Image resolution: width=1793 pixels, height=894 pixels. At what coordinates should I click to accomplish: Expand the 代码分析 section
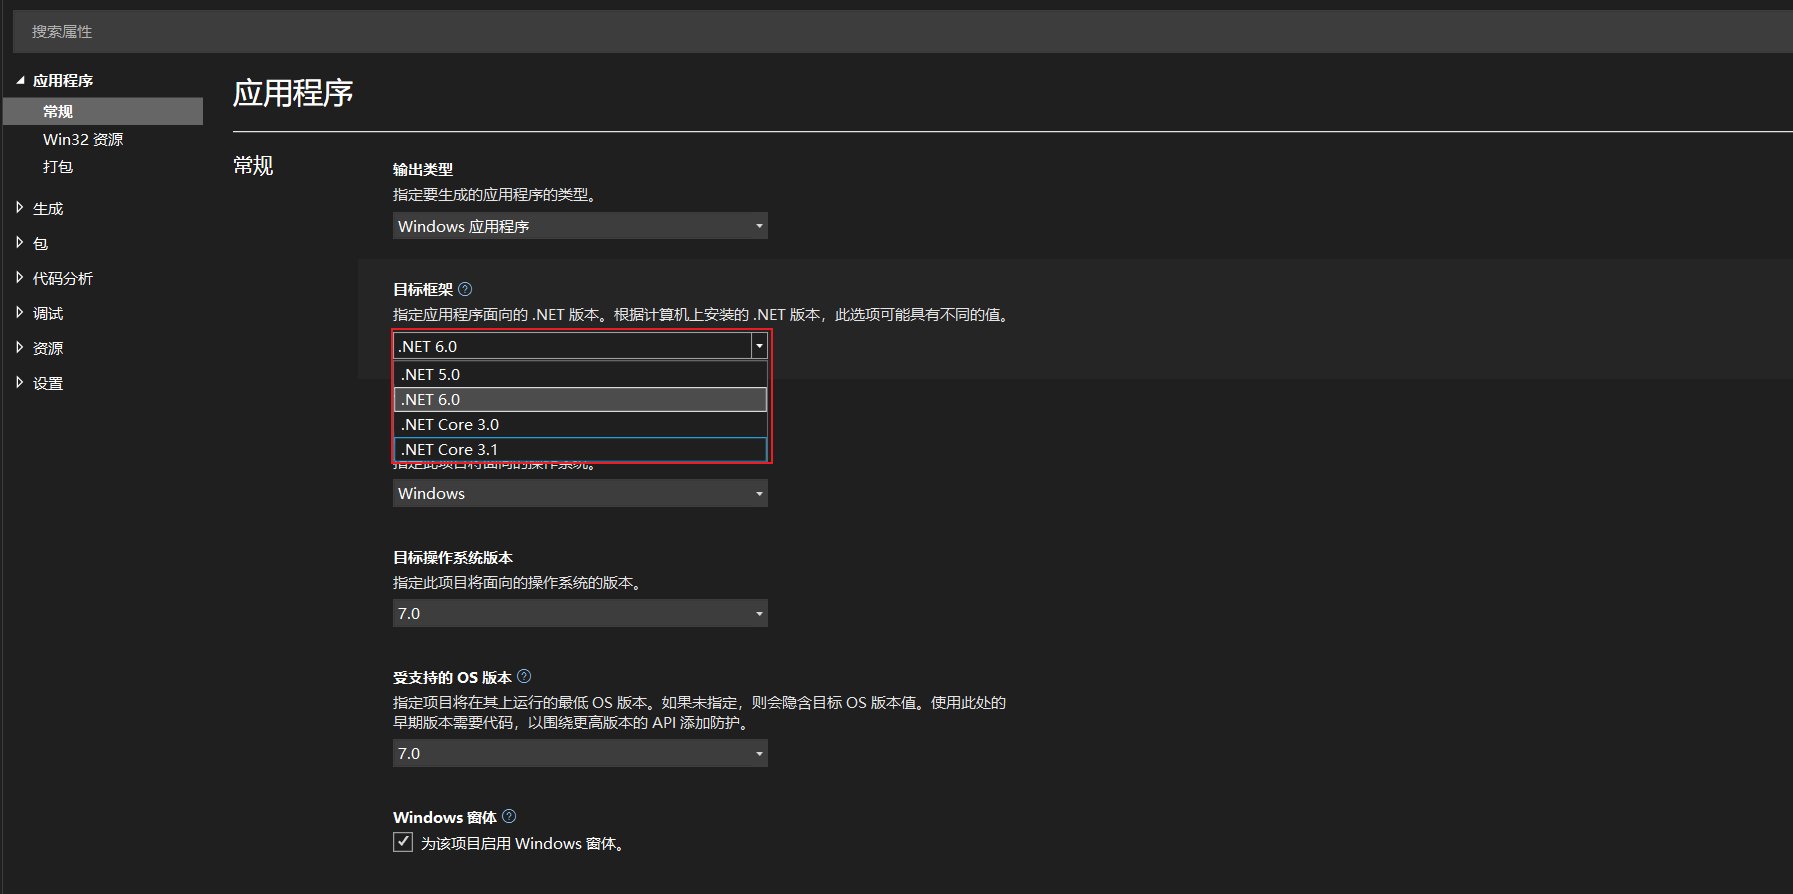[x=19, y=278]
